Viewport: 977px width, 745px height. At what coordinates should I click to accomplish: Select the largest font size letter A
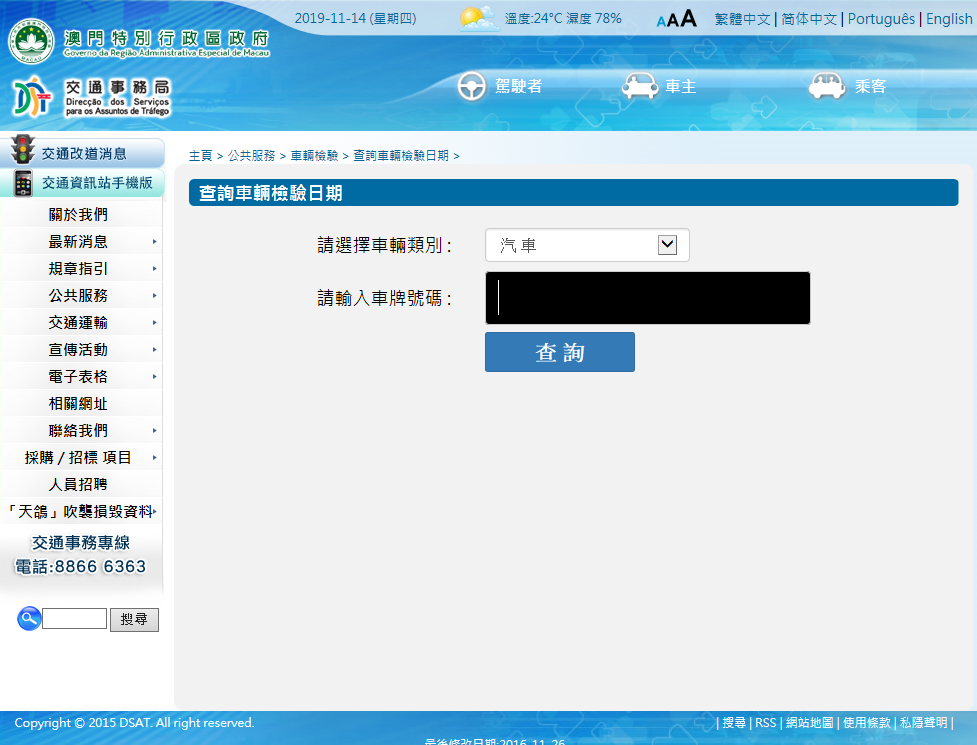pyautogui.click(x=688, y=19)
